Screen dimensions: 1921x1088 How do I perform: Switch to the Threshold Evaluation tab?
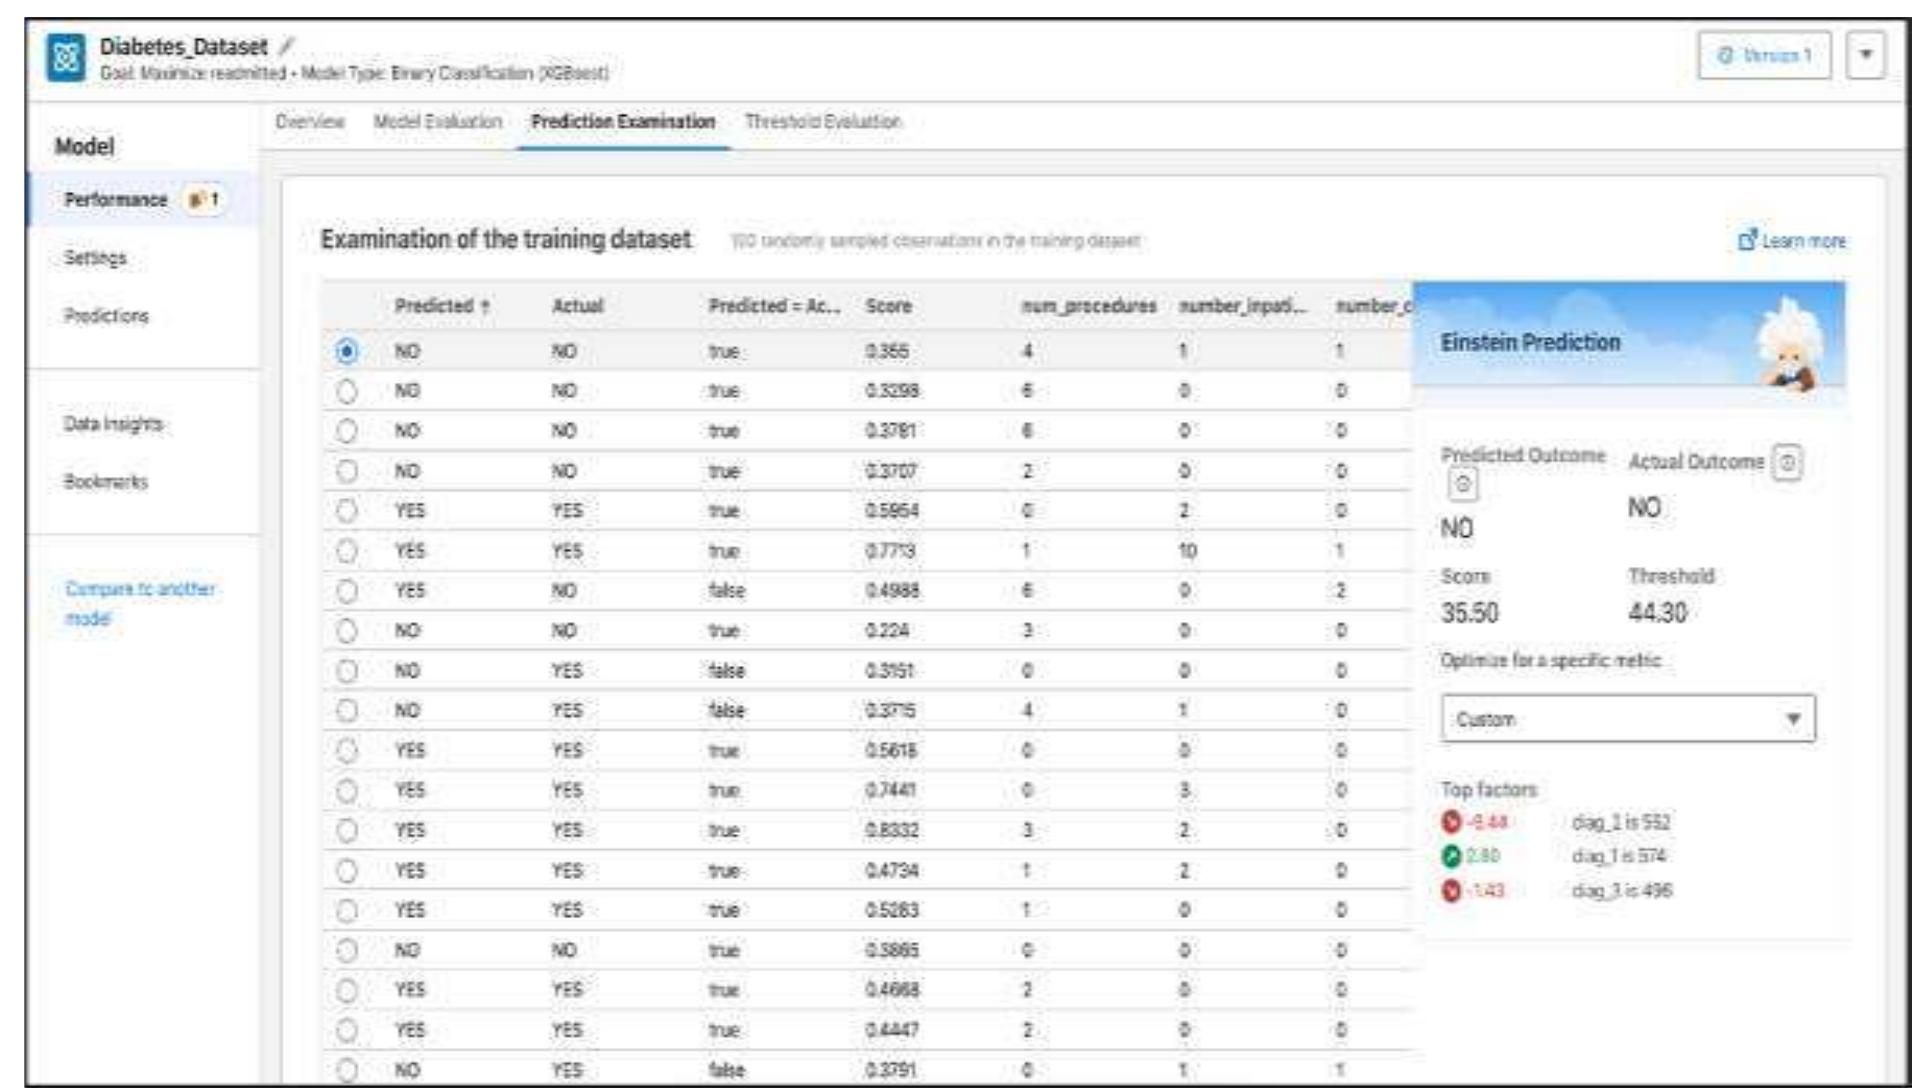[x=823, y=122]
